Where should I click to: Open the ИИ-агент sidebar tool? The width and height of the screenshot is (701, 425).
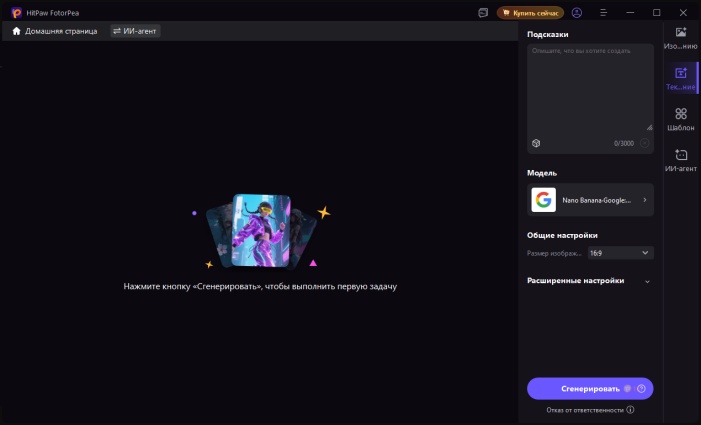tap(680, 160)
